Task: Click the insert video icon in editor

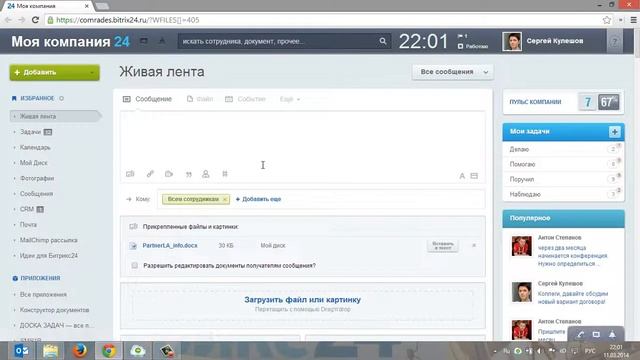Action: coord(169,174)
